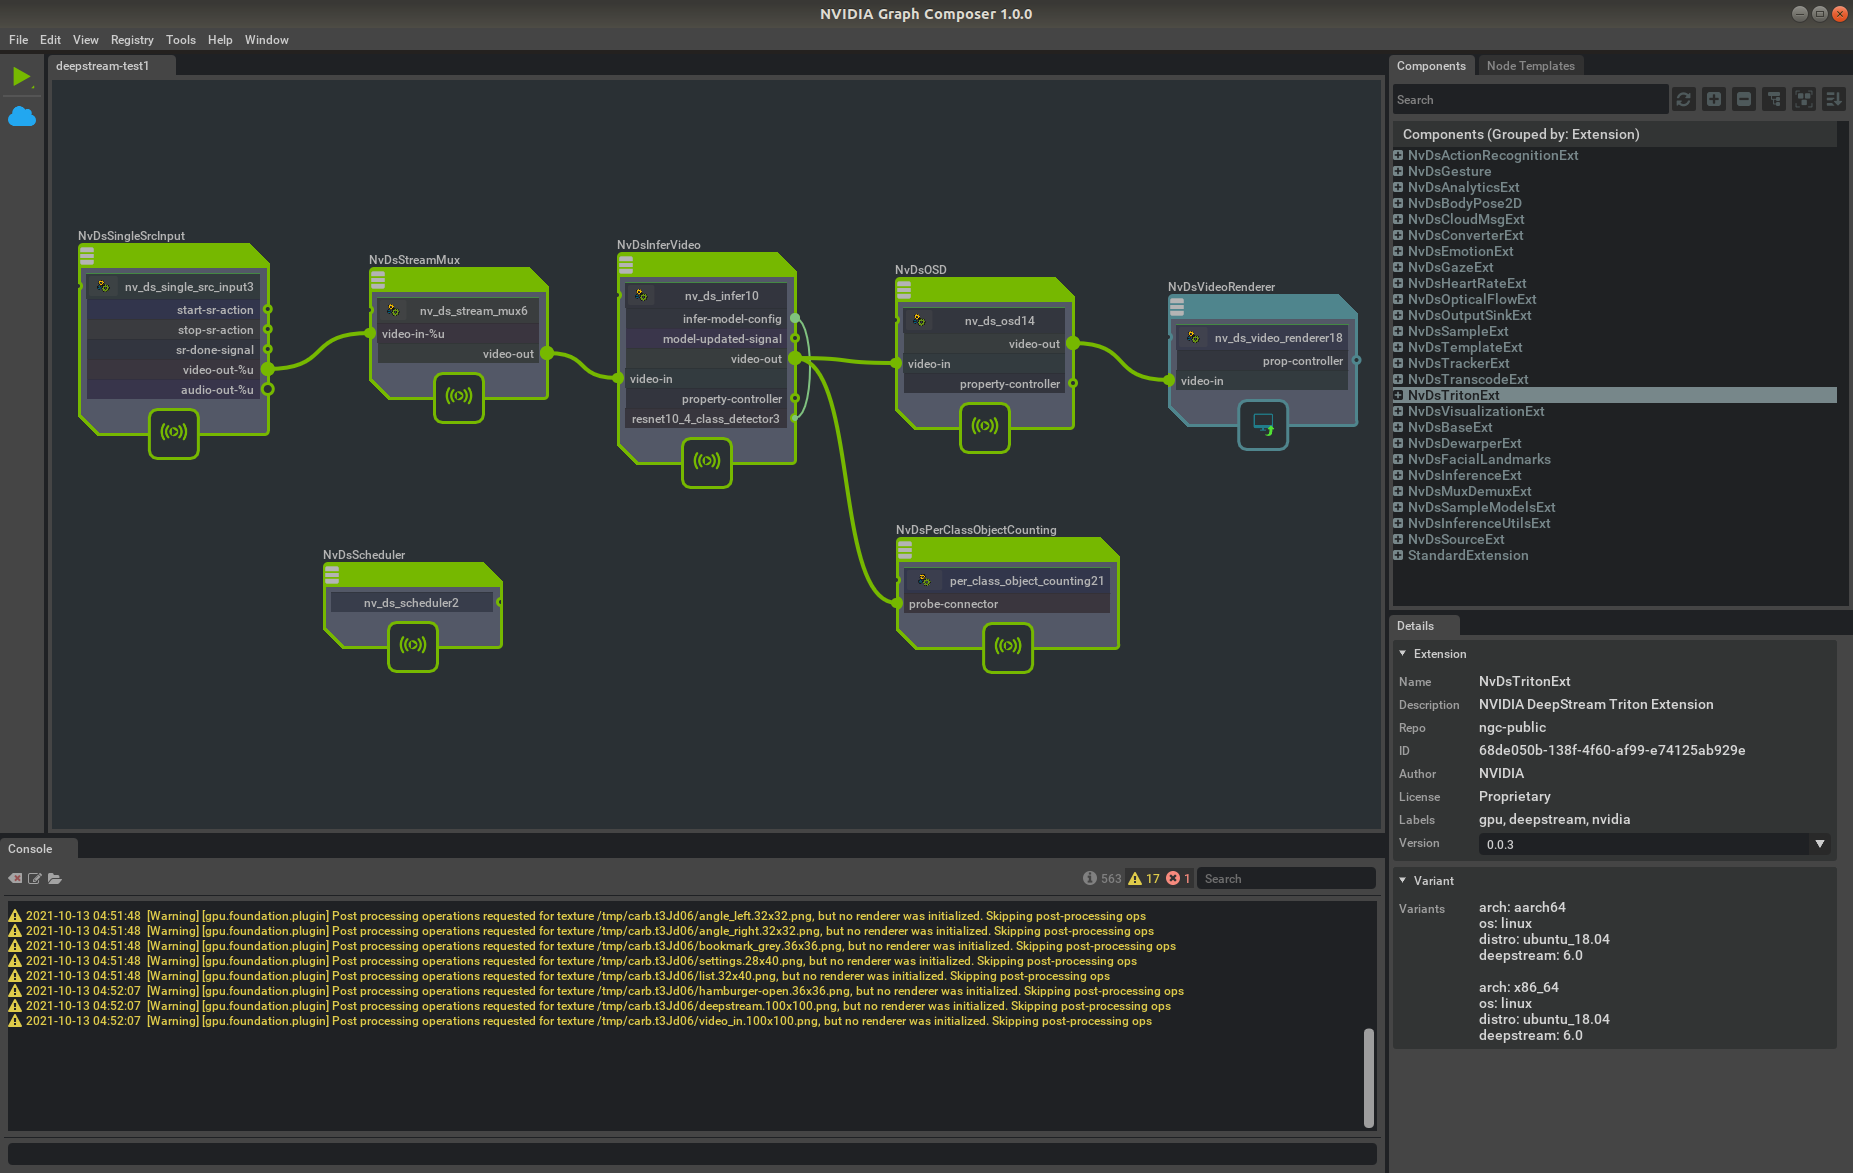Click the Components search field

[x=1530, y=99]
